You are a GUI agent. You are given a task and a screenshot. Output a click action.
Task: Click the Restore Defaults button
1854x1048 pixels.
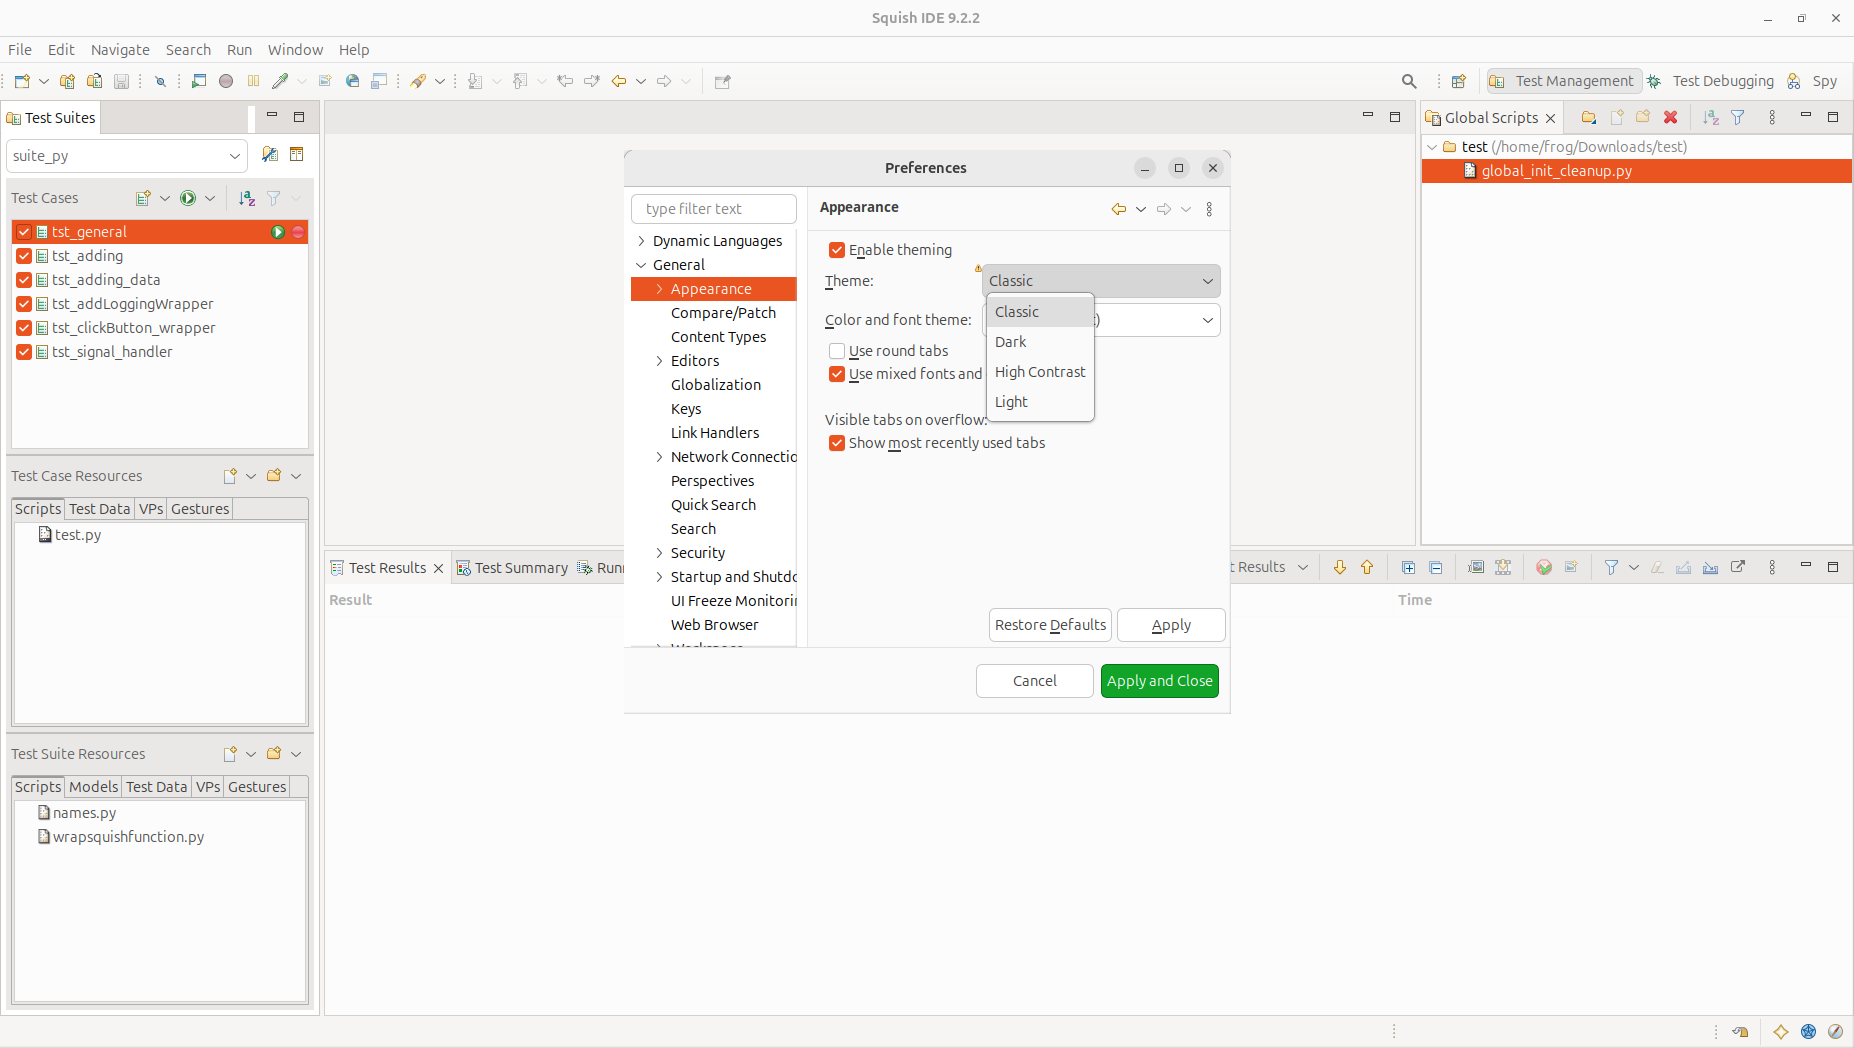(x=1050, y=625)
